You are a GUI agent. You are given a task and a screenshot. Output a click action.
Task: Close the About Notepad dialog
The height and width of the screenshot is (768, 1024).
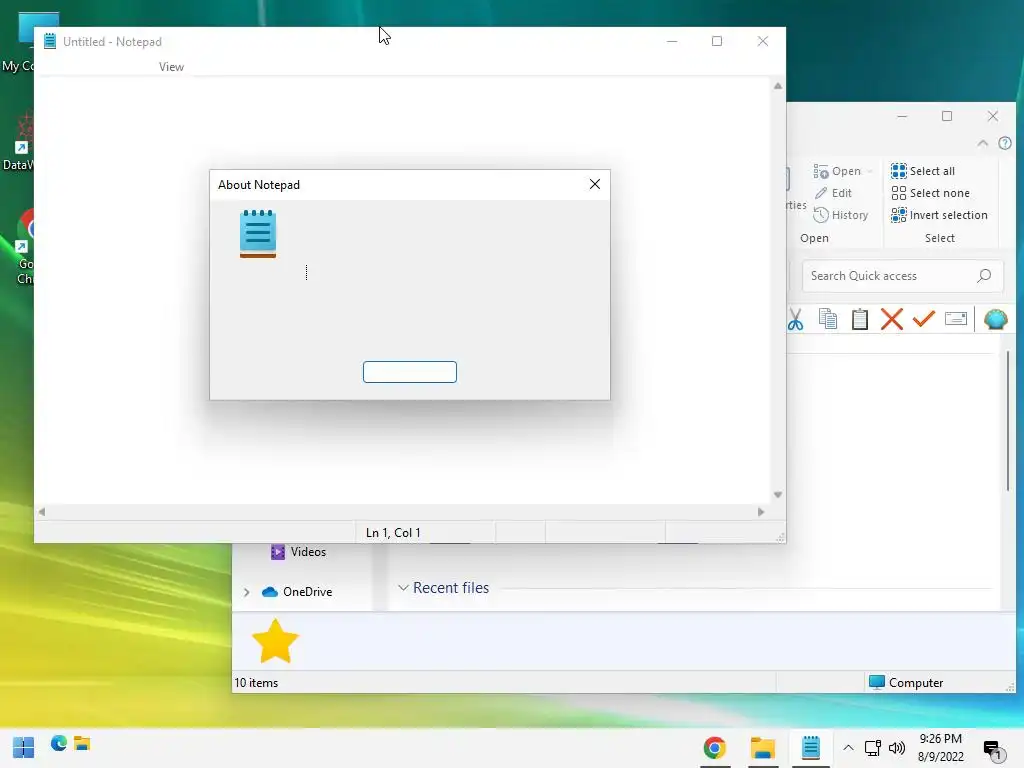(594, 184)
